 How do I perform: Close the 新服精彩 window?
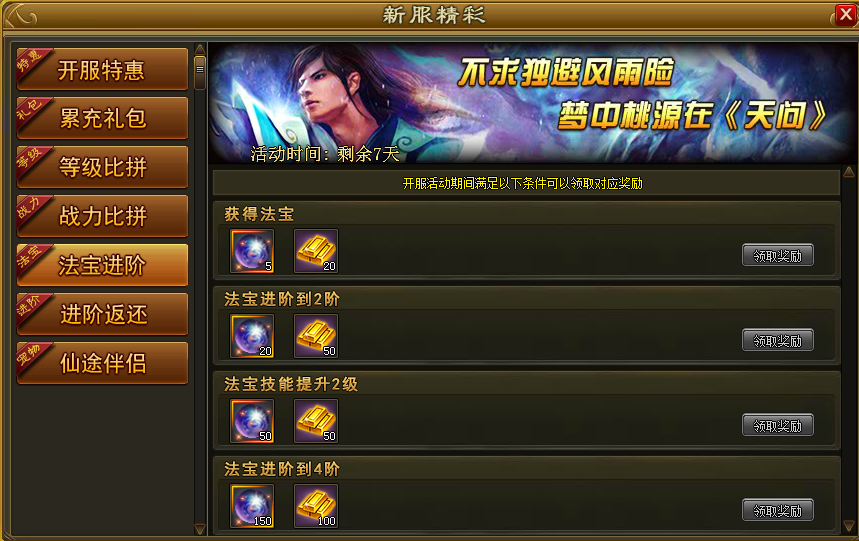point(846,15)
